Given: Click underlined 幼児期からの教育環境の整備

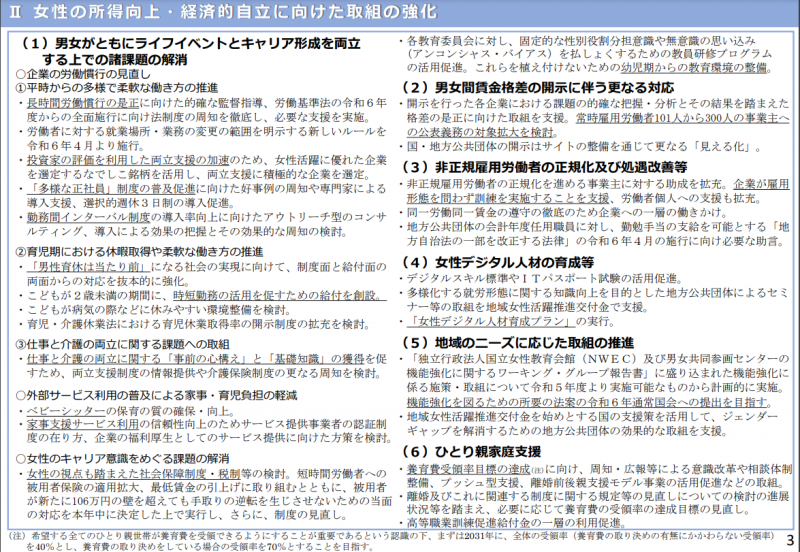Looking at the screenshot, I should [x=682, y=67].
